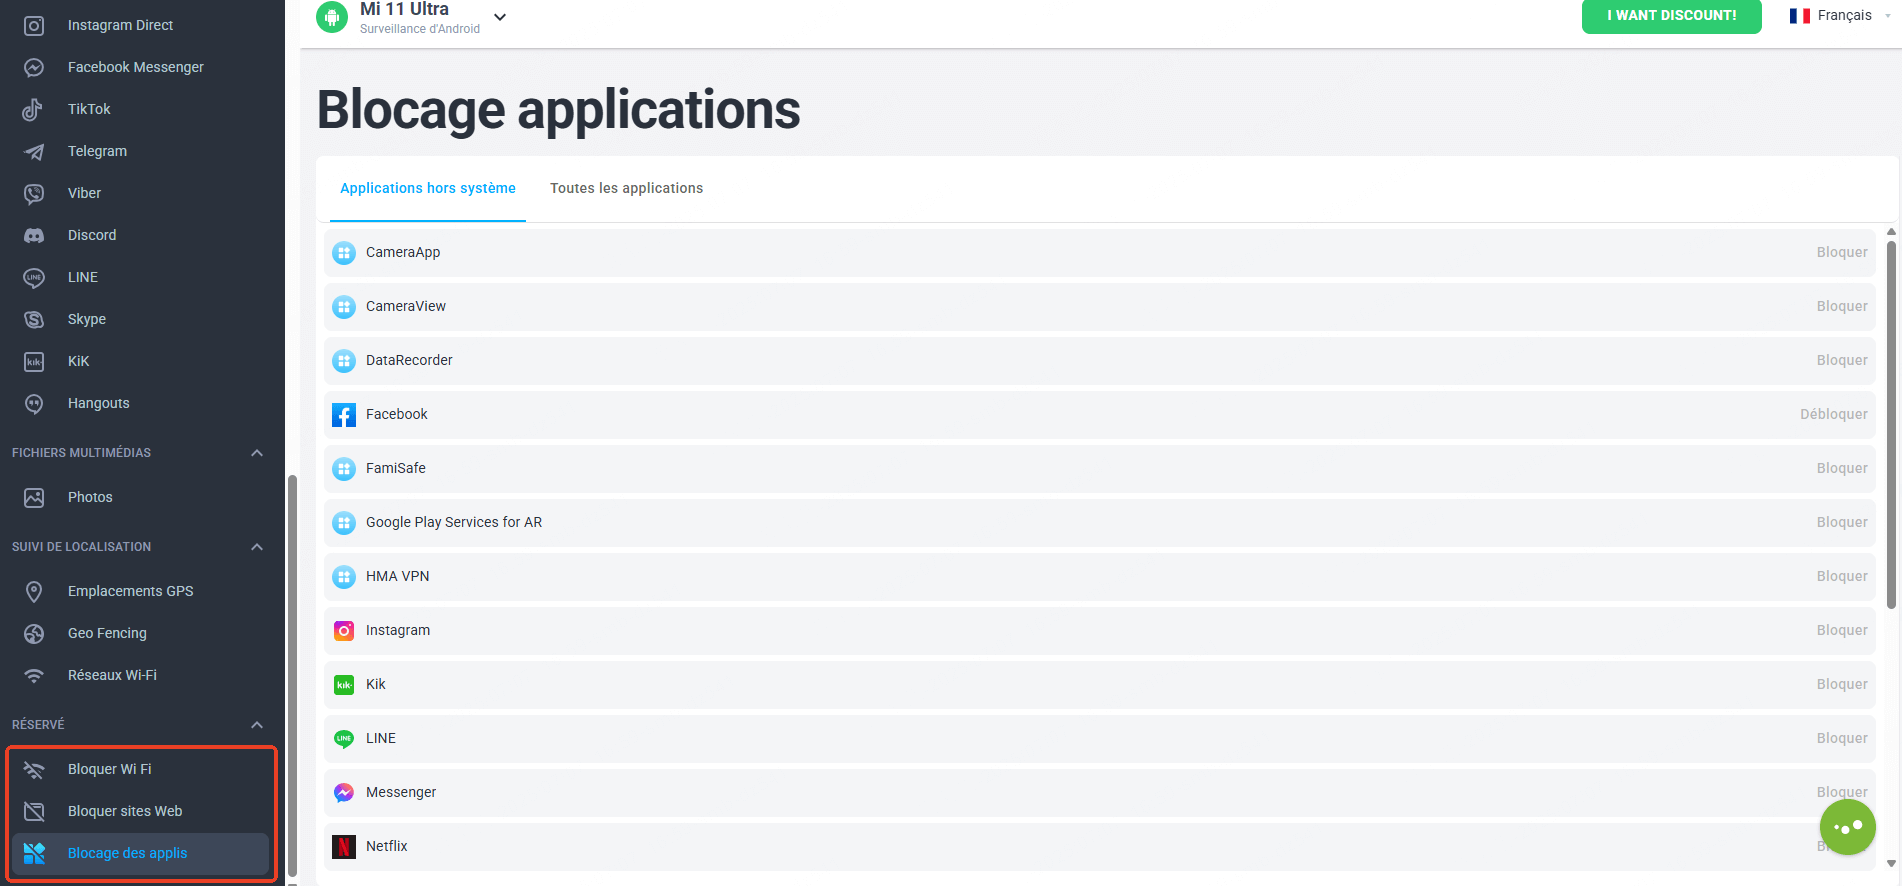Select the Blocage des applis icon
This screenshot has width=1902, height=886.
(34, 853)
